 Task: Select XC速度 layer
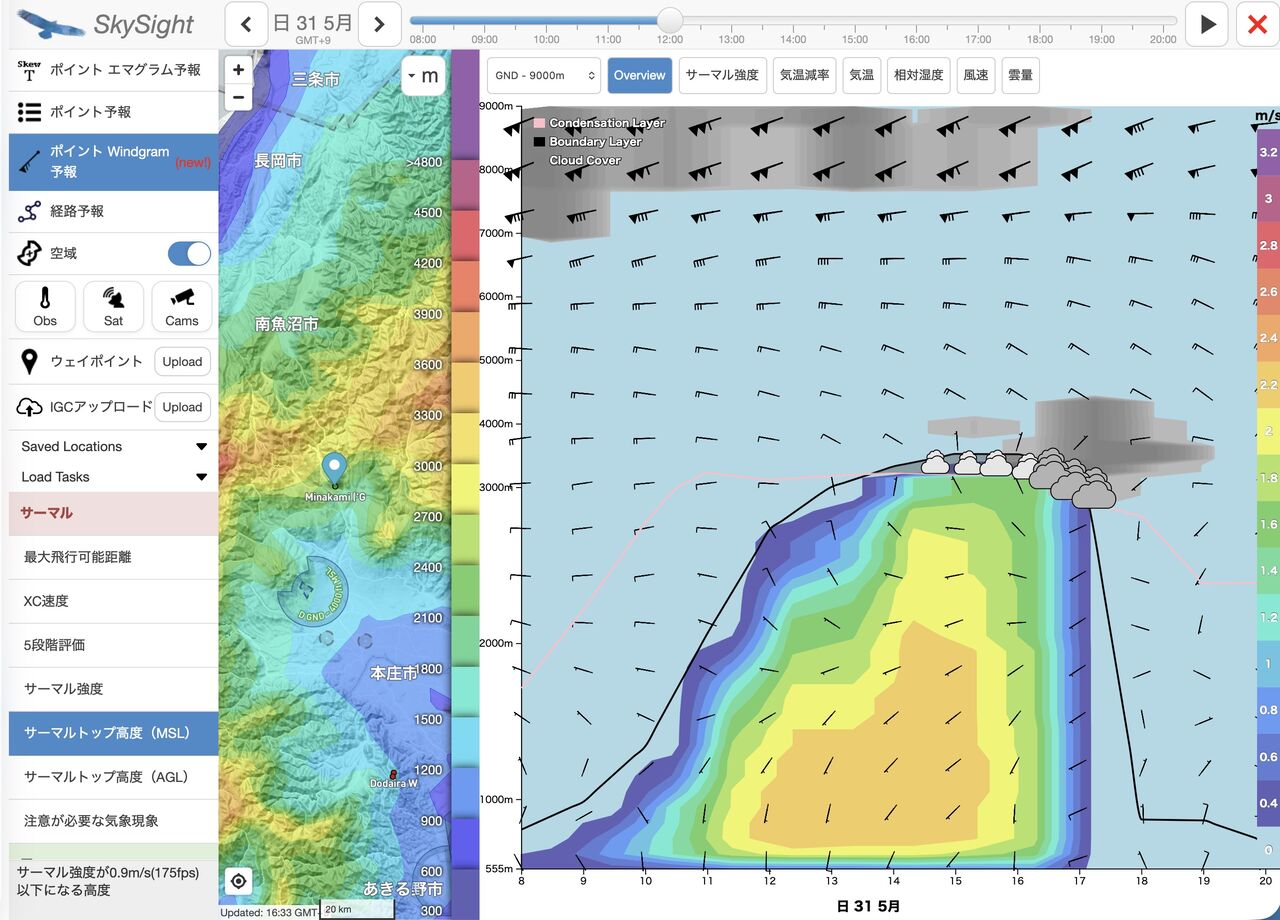(113, 601)
